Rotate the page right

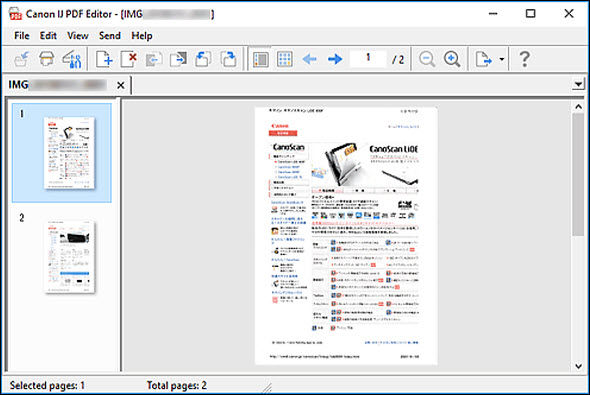[x=228, y=59]
